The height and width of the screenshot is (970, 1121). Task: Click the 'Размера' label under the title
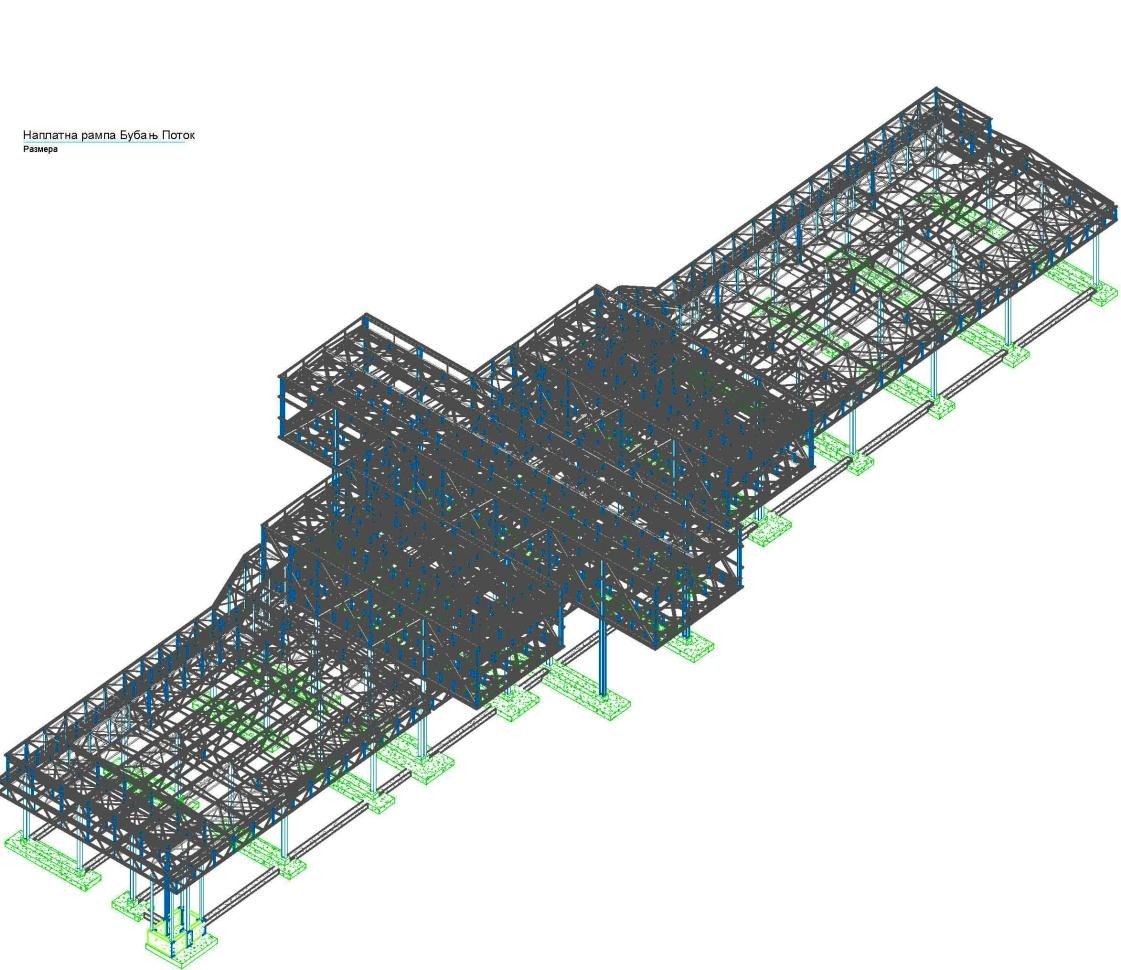point(40,149)
